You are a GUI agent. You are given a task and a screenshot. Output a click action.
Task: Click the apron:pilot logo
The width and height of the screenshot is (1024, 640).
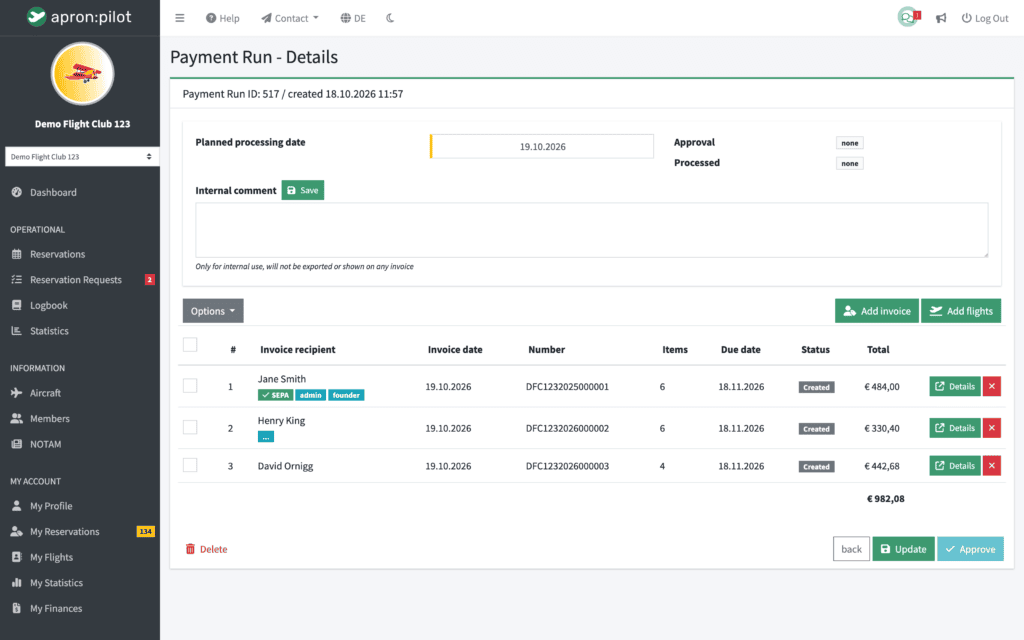point(80,17)
